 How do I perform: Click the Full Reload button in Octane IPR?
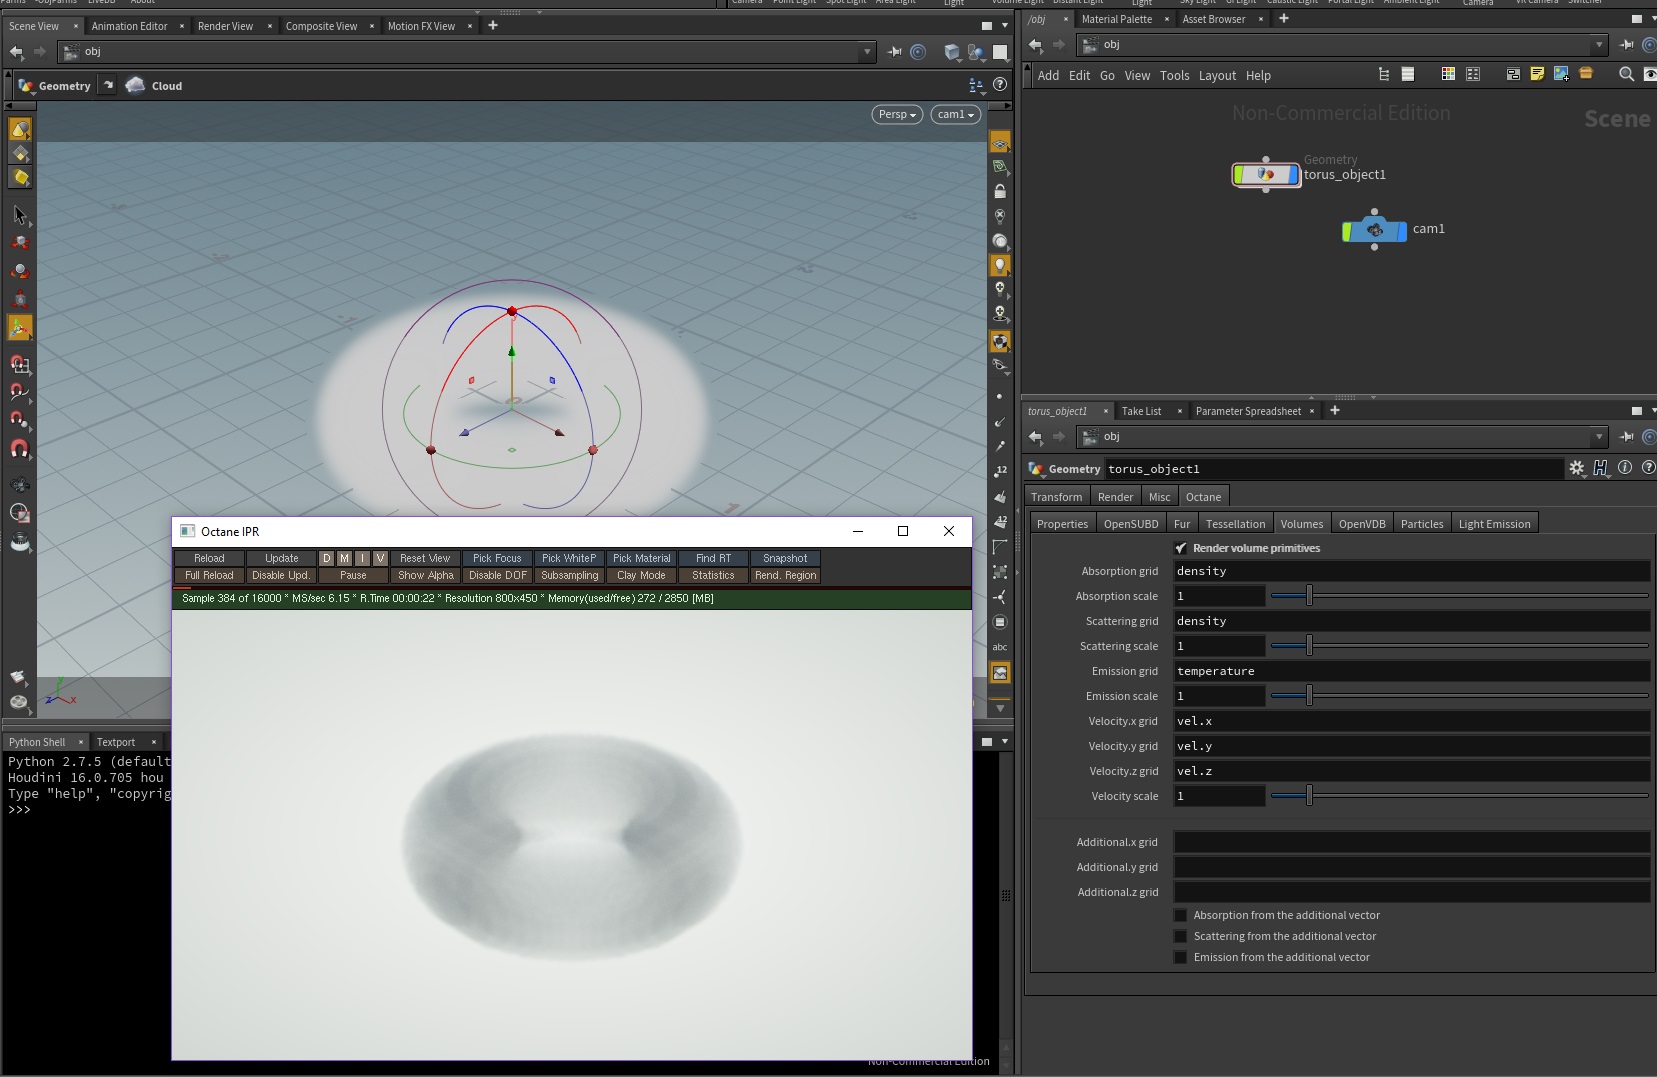pos(209,575)
